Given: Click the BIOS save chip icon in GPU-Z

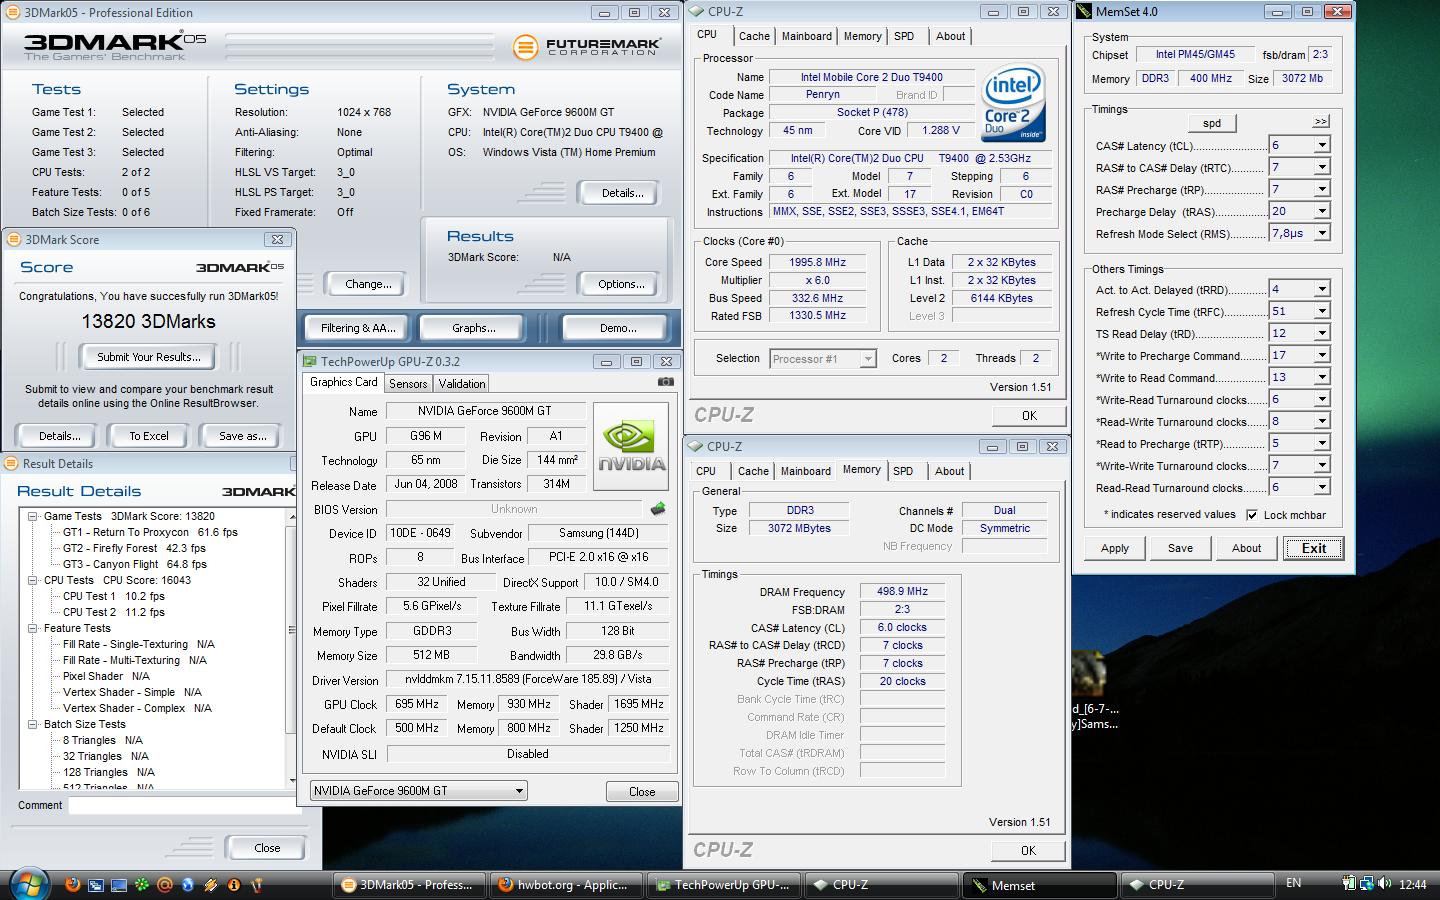Looking at the screenshot, I should tap(658, 509).
